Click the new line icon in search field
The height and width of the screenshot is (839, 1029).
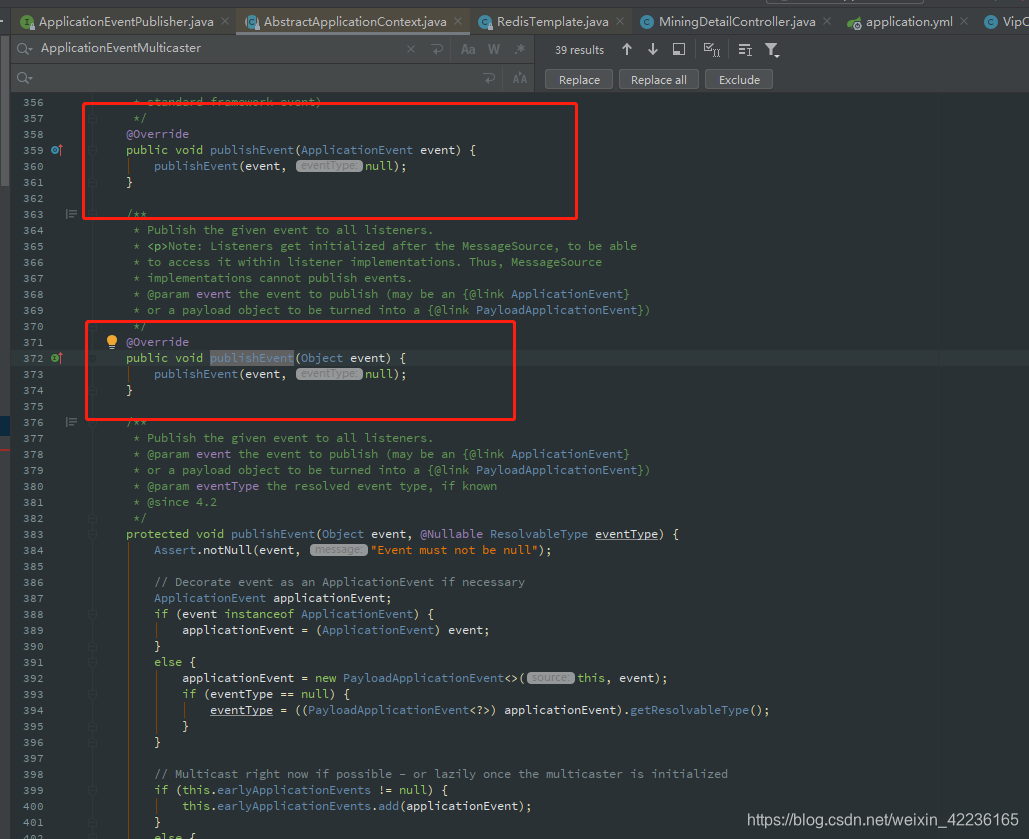[437, 49]
